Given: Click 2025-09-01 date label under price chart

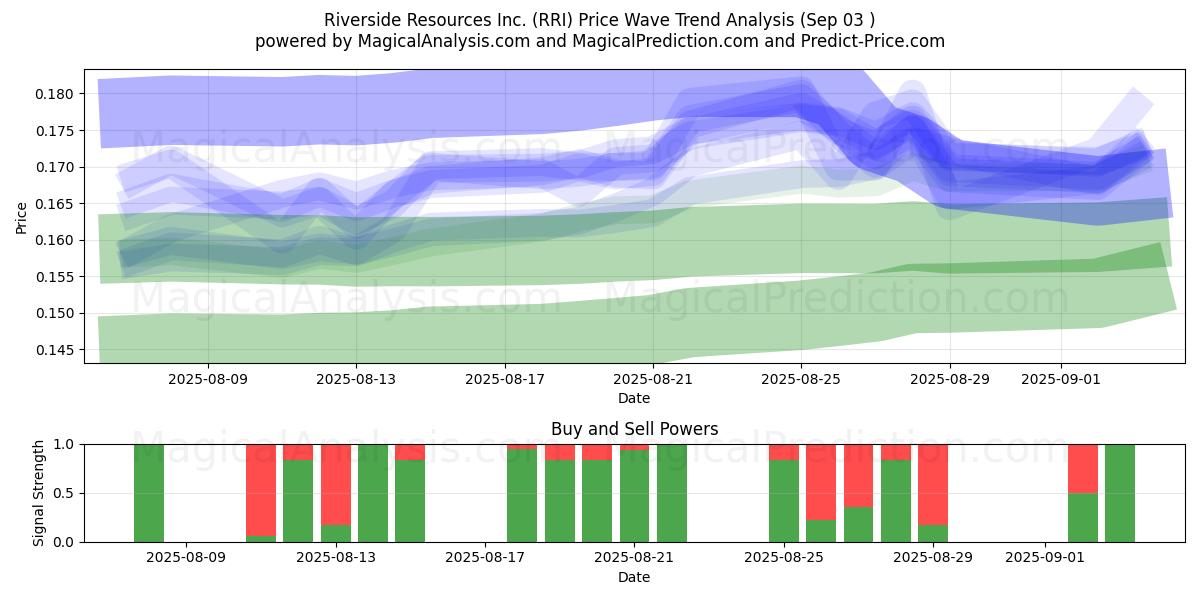Looking at the screenshot, I should point(1061,380).
